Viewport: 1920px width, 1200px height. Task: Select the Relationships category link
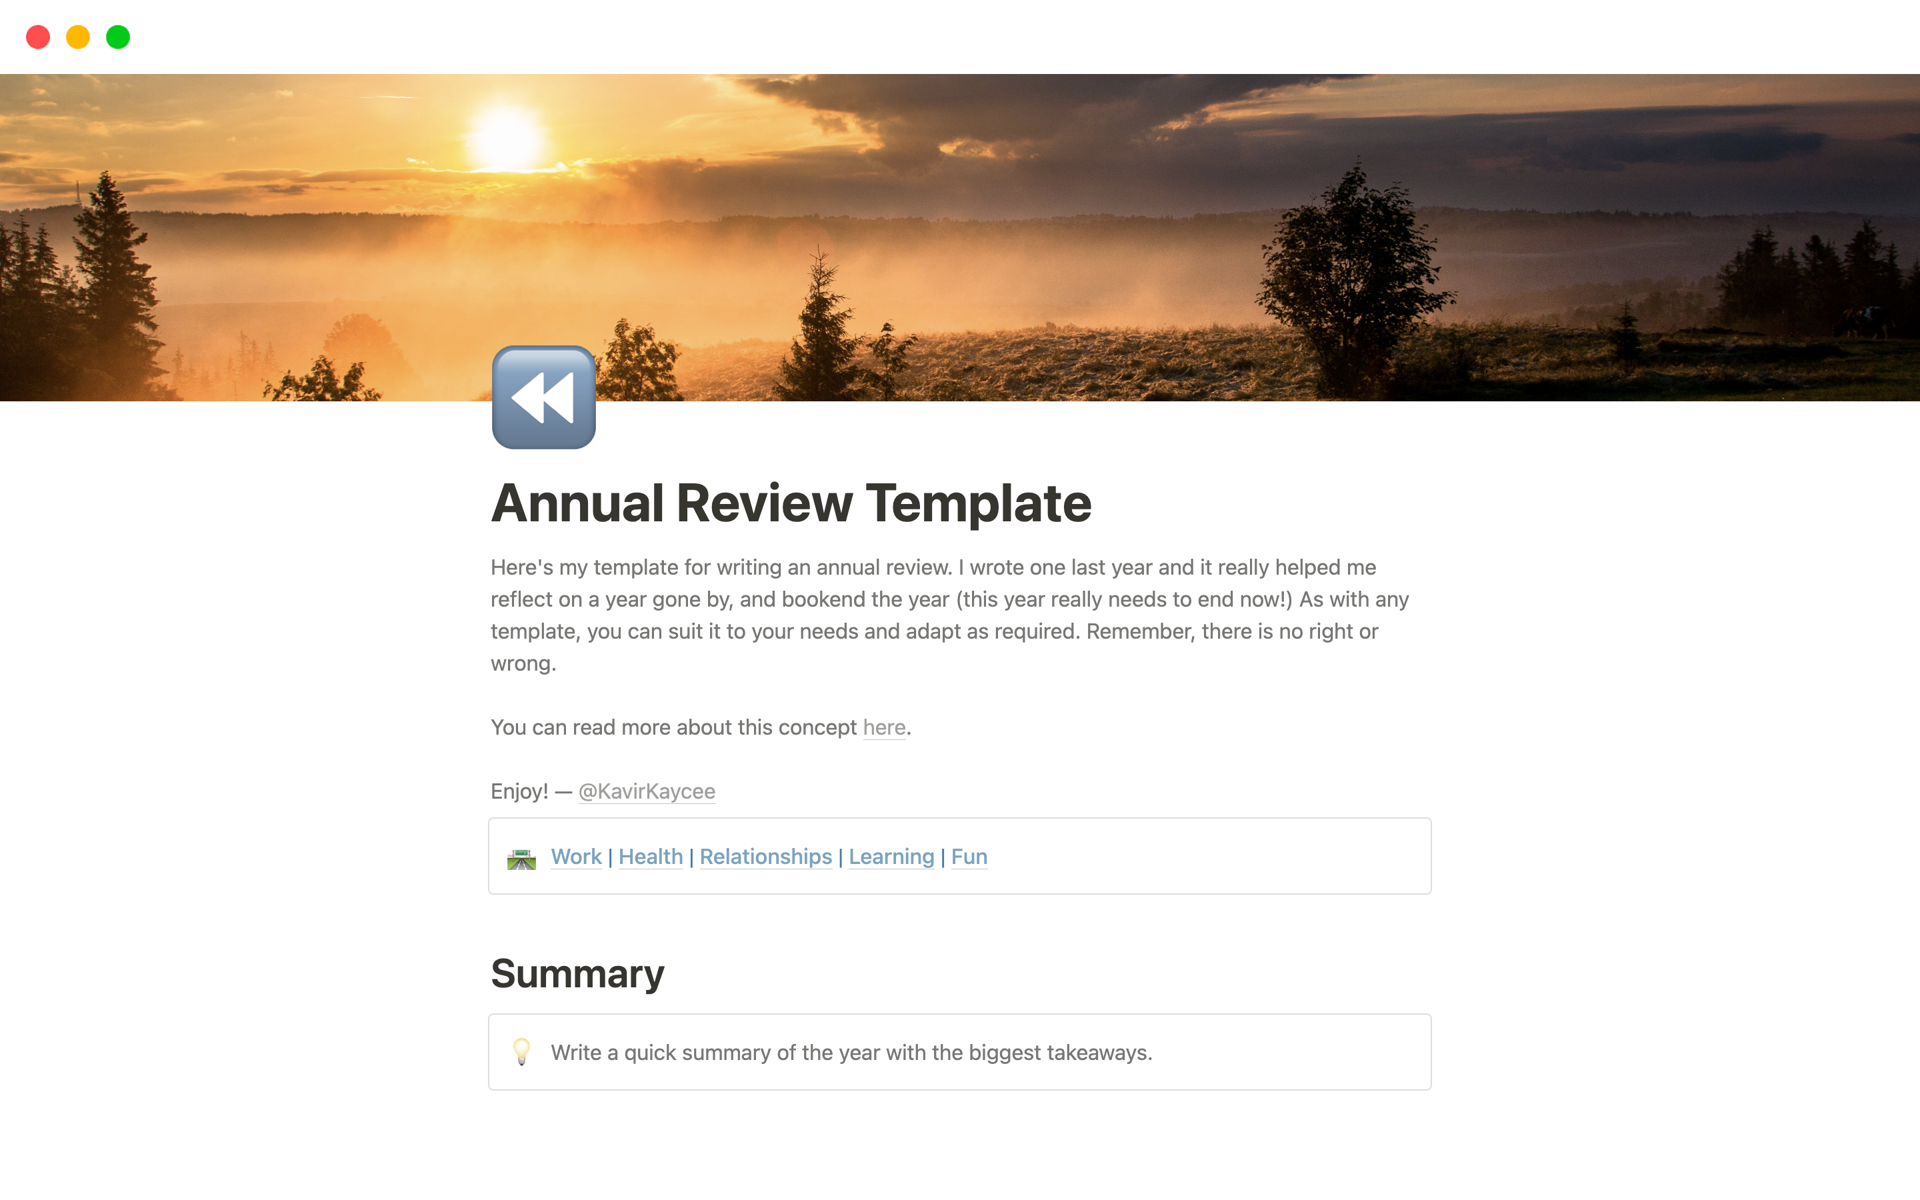pos(766,856)
